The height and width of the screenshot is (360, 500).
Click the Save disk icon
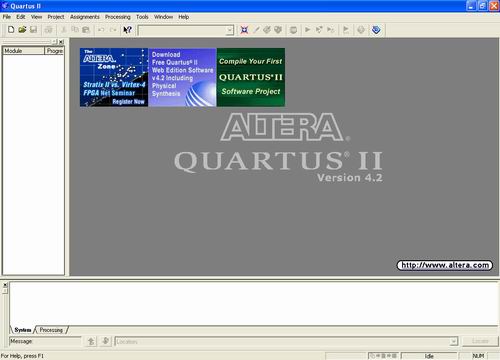(33, 30)
